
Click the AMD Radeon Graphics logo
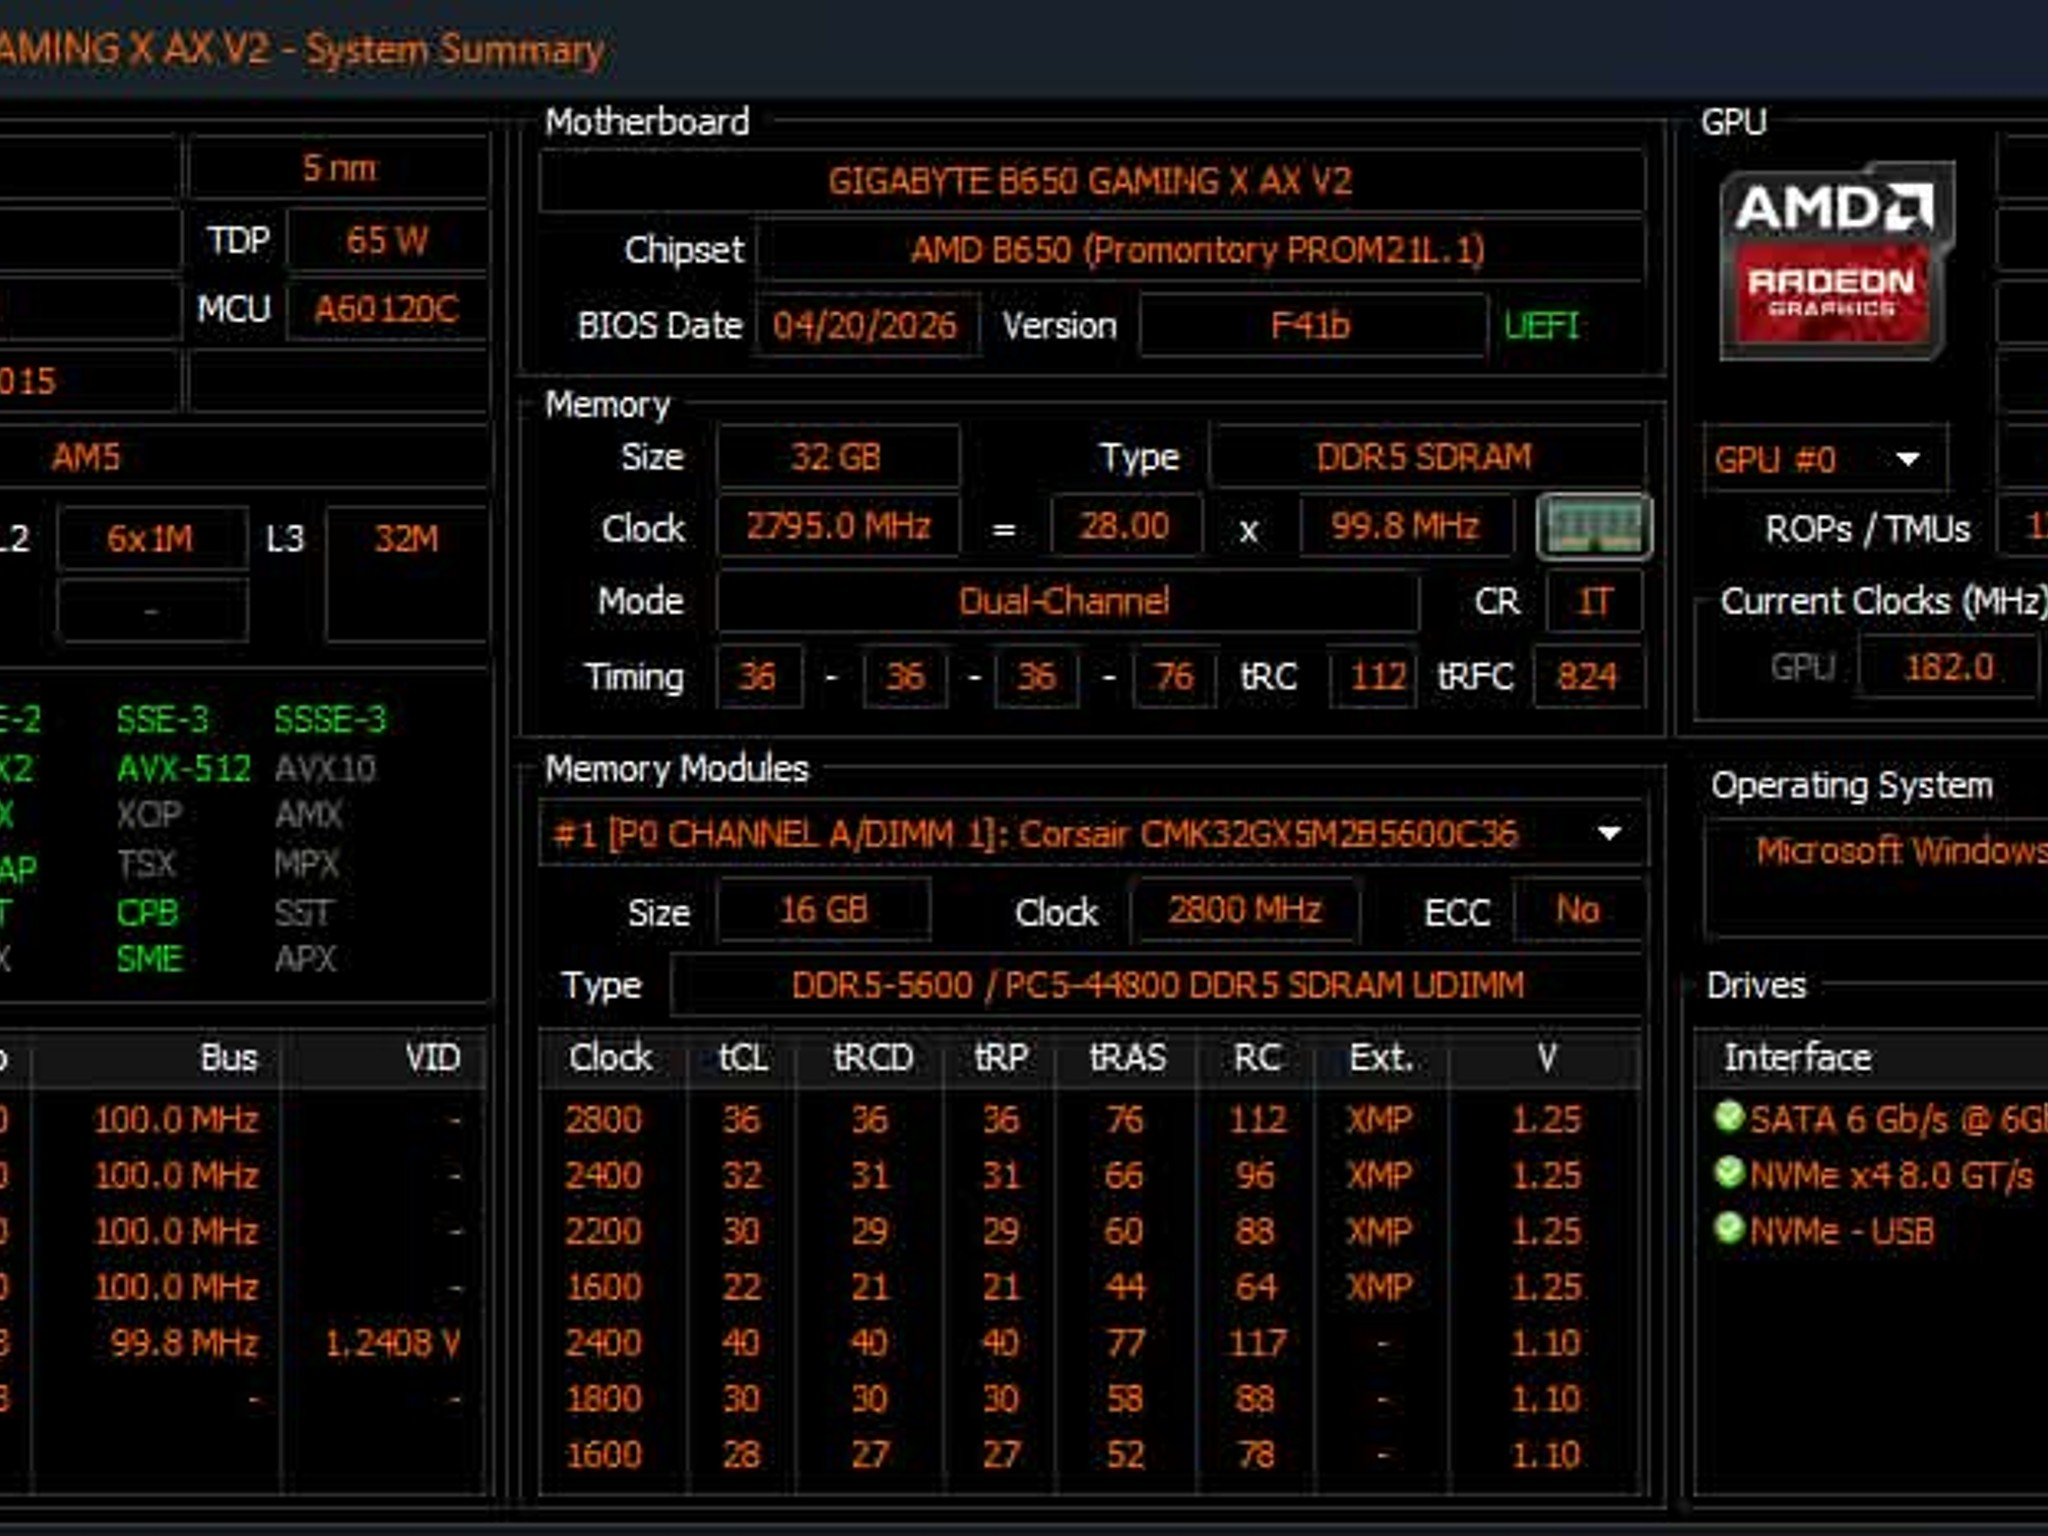[1835, 261]
